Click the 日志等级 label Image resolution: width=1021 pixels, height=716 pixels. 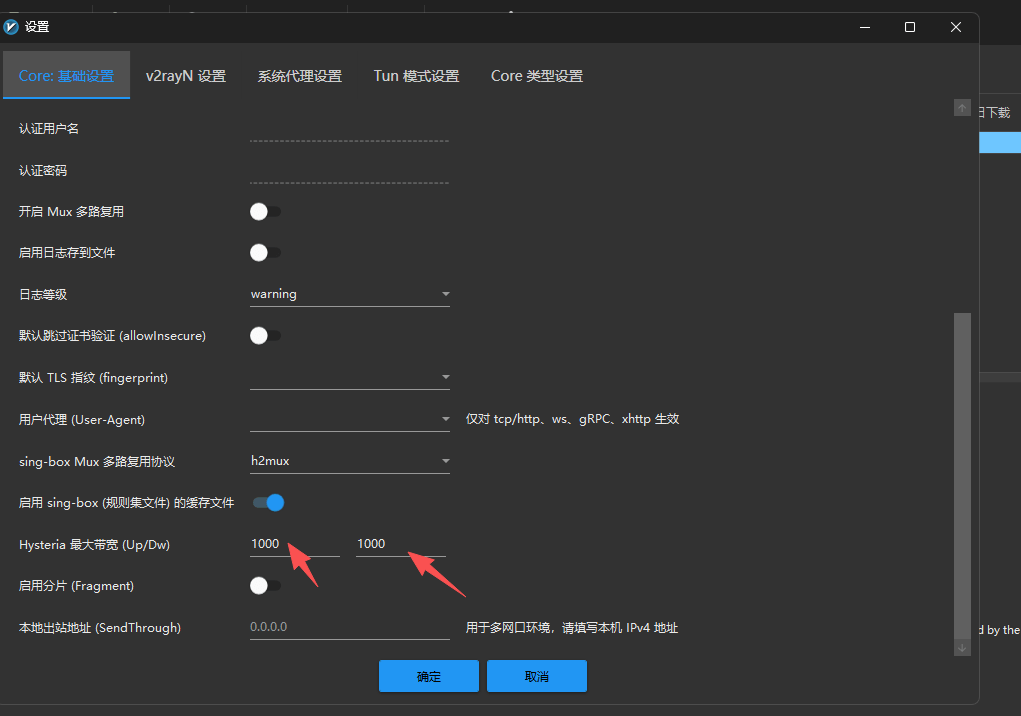pyautogui.click(x=43, y=295)
